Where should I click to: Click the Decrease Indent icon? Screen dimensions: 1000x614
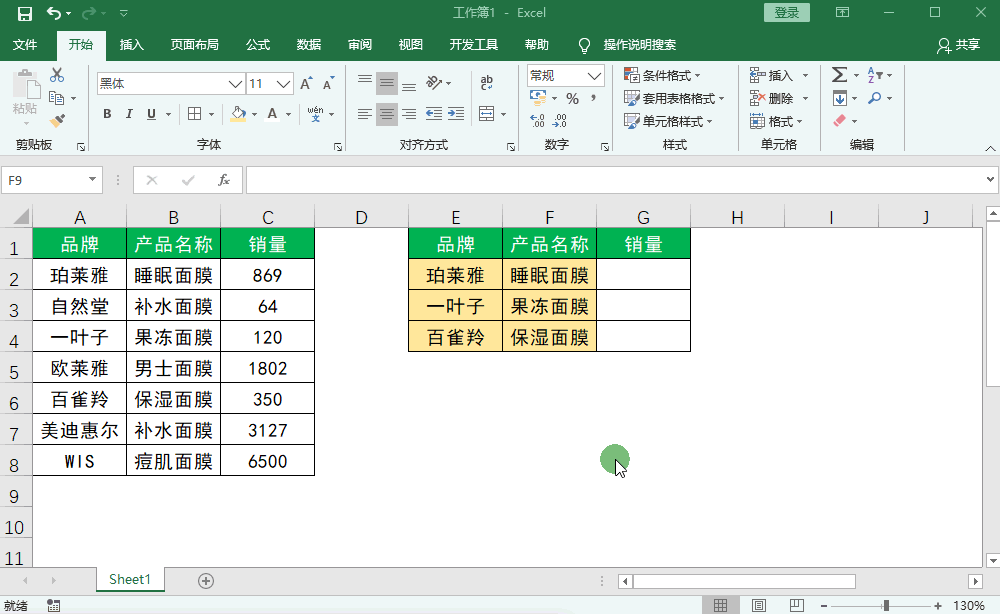(434, 114)
